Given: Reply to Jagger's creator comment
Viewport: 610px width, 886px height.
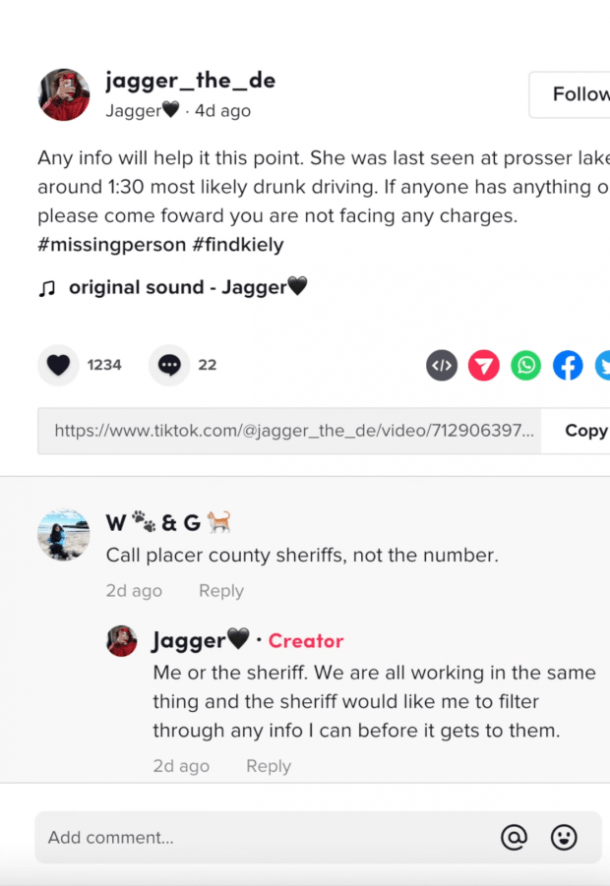Looking at the screenshot, I should pyautogui.click(x=268, y=766).
